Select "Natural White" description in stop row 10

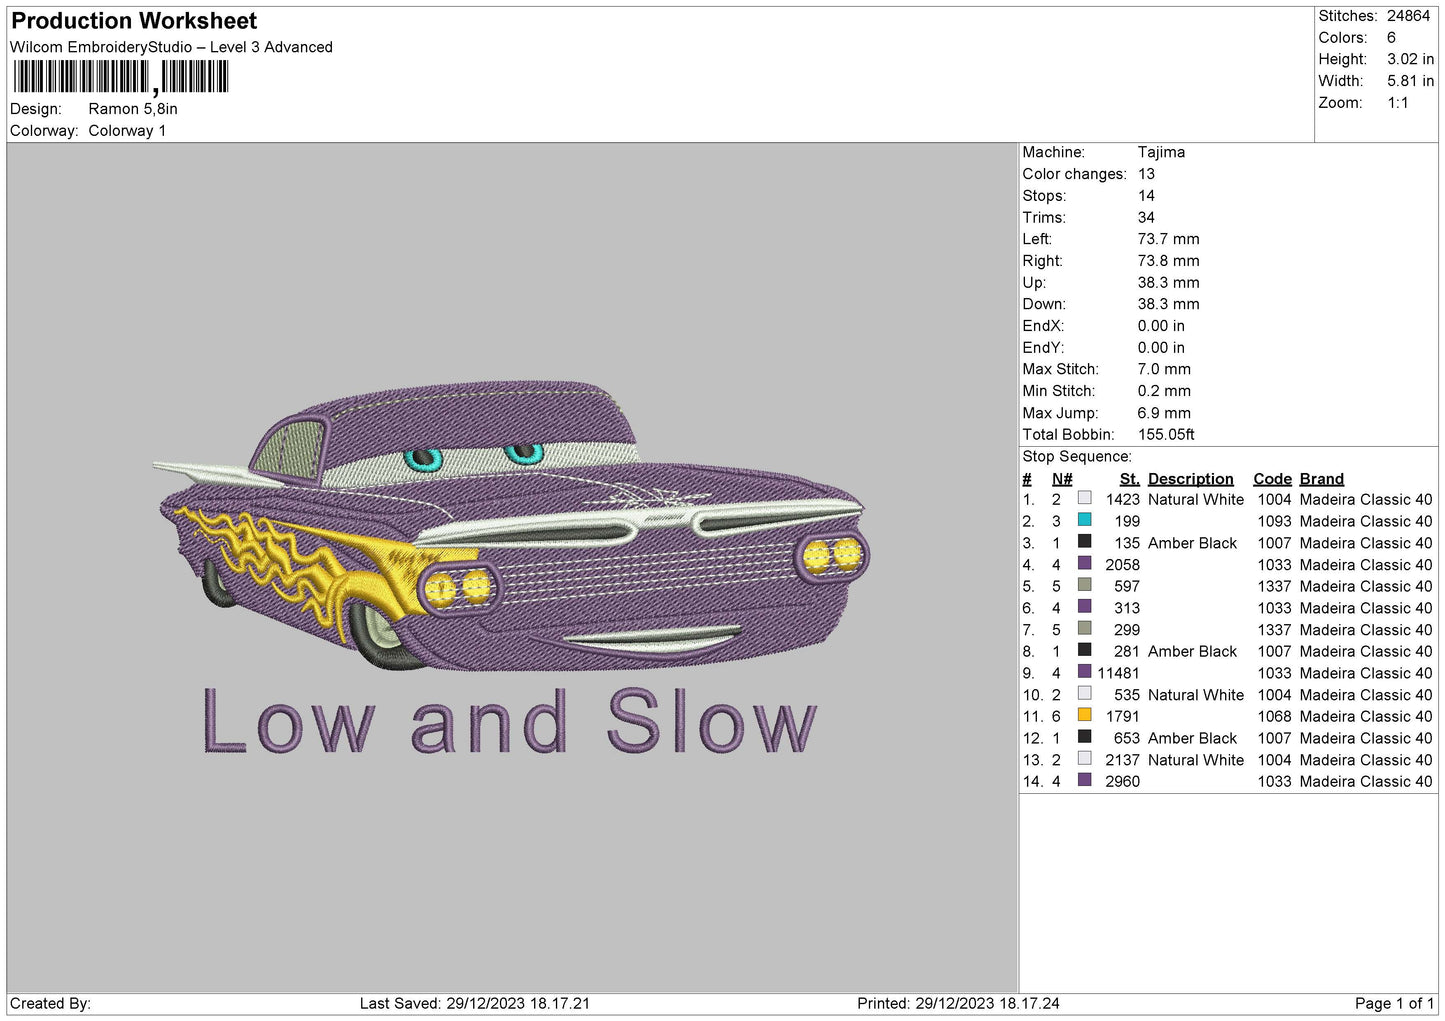click(x=1196, y=695)
